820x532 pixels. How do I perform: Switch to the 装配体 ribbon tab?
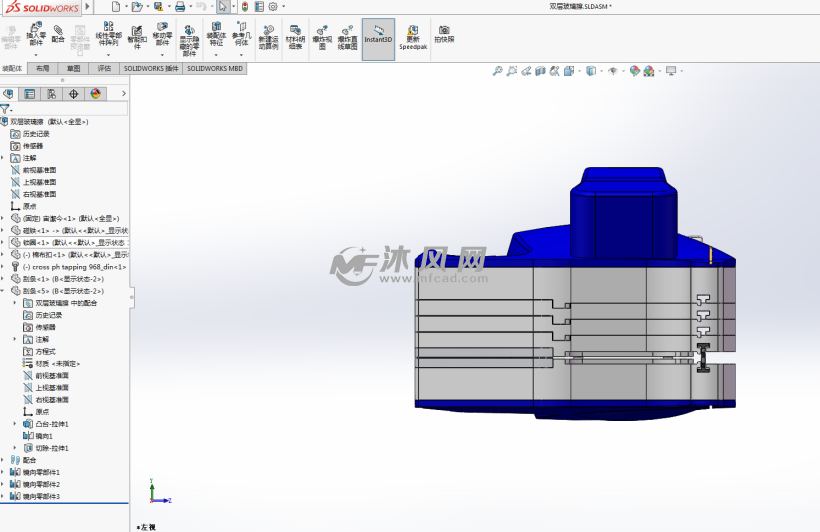click(x=12, y=69)
